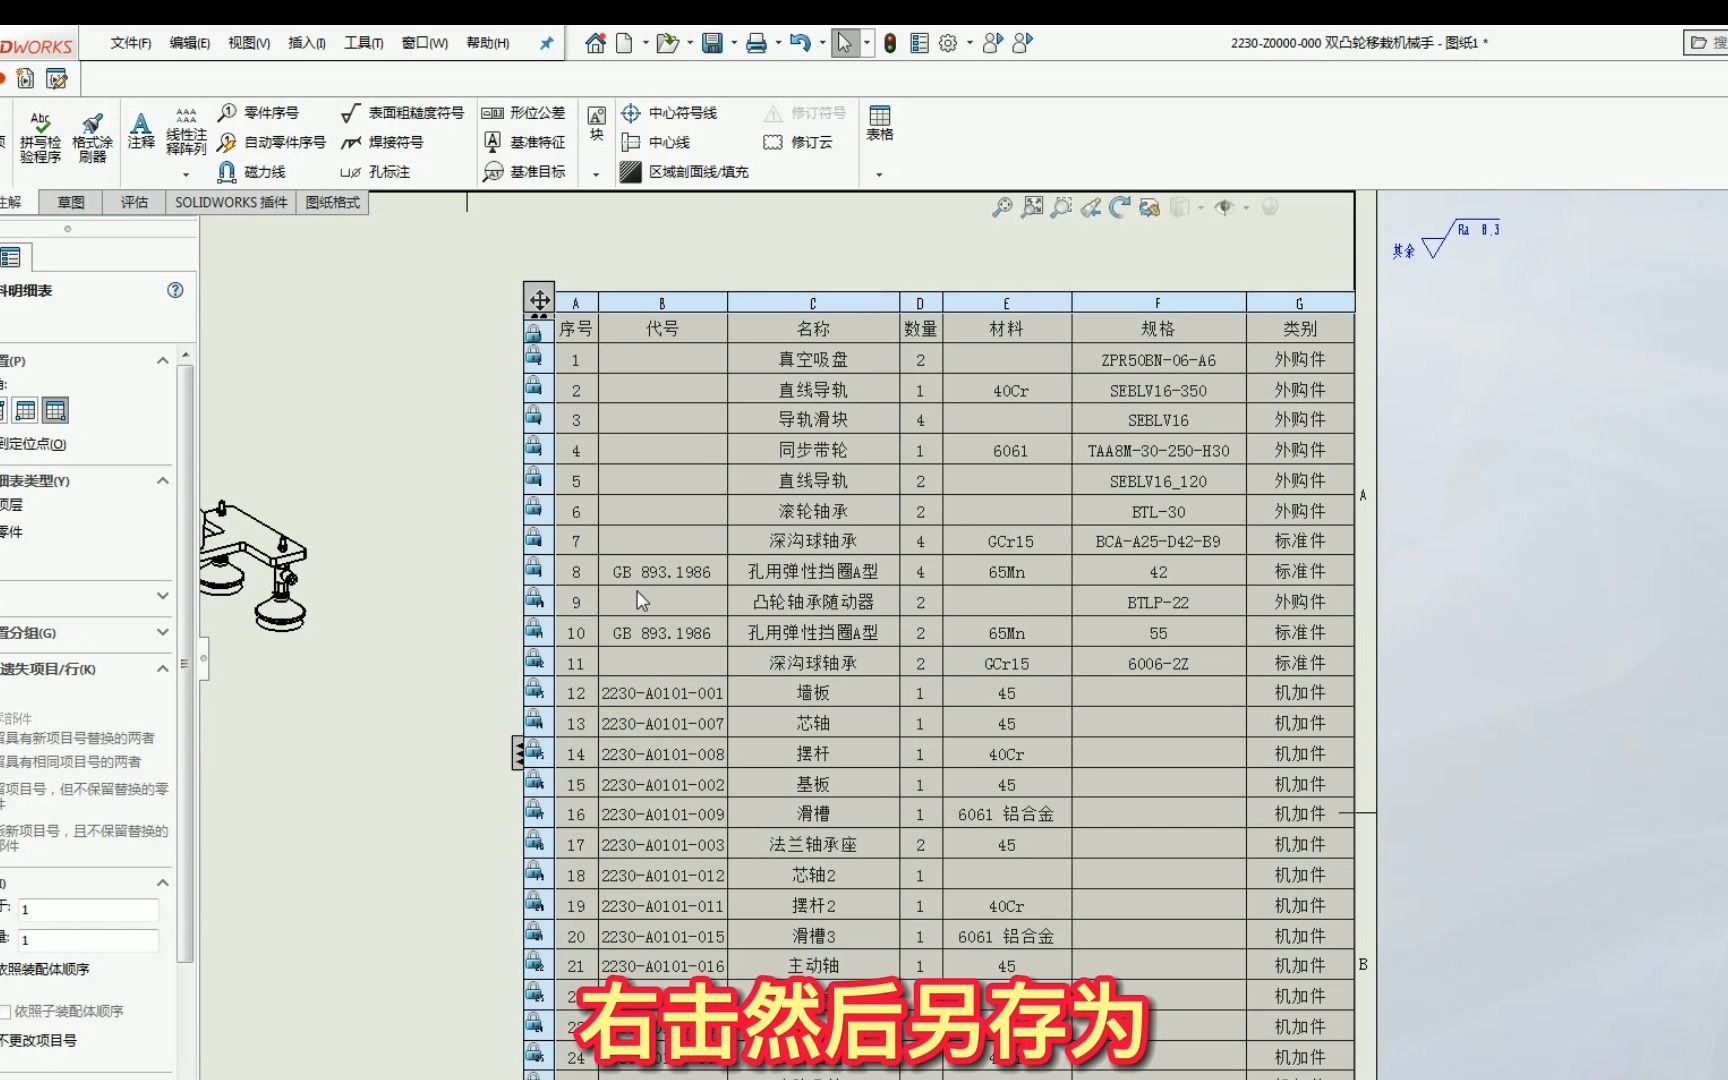Select the middle table border style toggle
This screenshot has height=1080, width=1728.
(26, 410)
